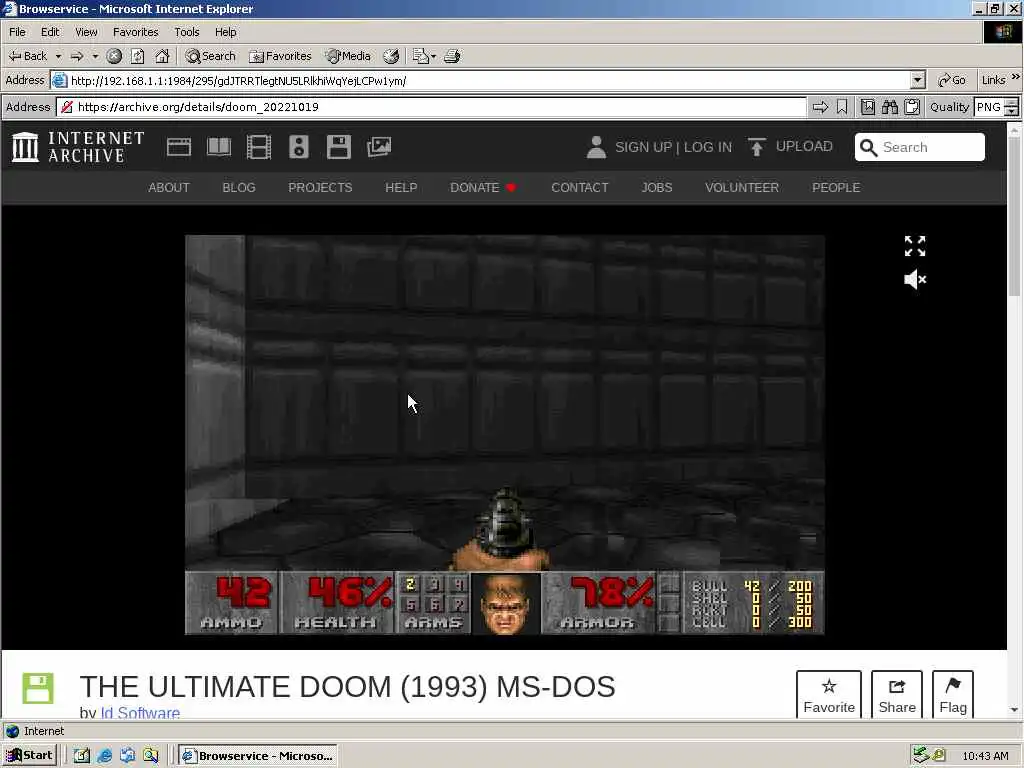1024x768 pixels.
Task: Click the Internet Archive logo
Action: tap(78, 147)
